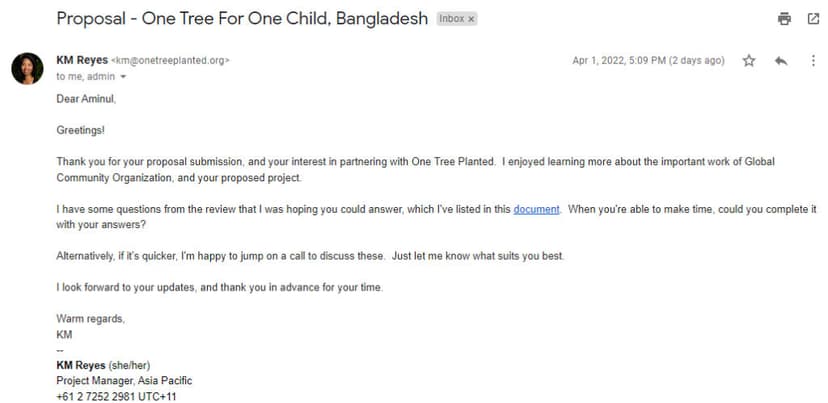Screen dimensions: 828x403
Task: Open the 'document' hyperlink in the email body
Action: coord(536,209)
